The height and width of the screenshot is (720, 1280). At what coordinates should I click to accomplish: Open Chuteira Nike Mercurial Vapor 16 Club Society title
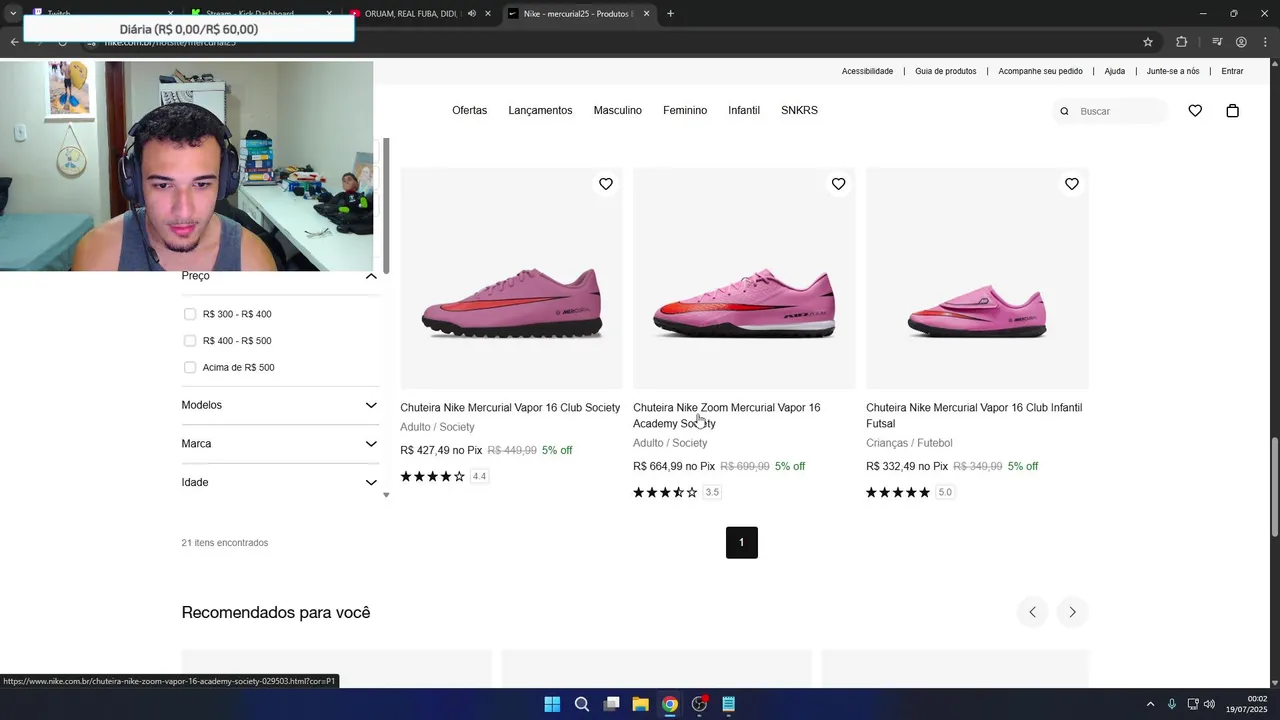[510, 408]
